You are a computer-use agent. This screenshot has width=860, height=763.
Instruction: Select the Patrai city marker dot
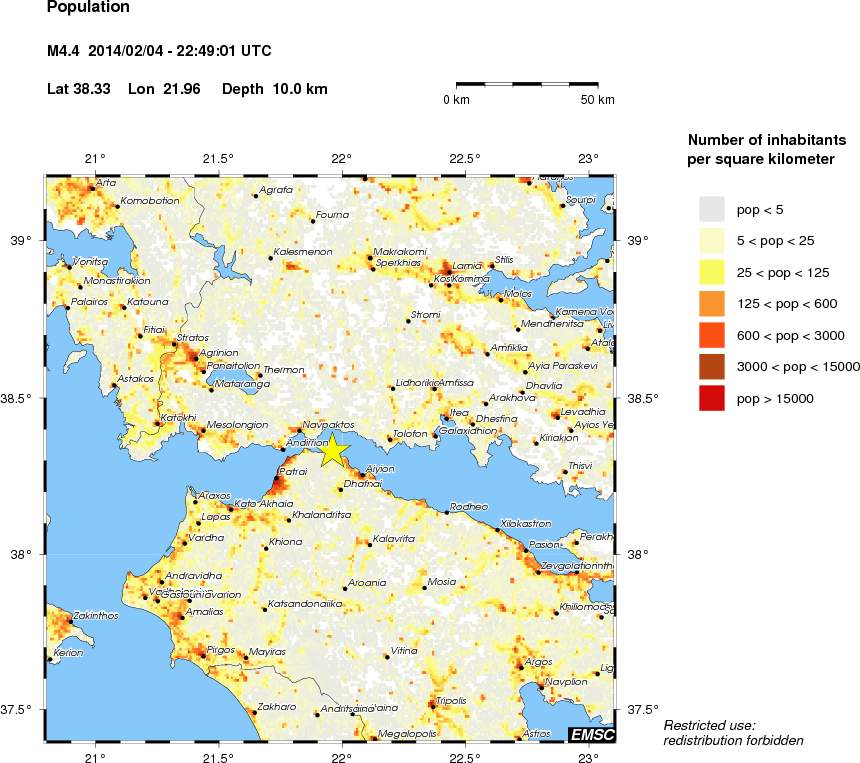coord(276,479)
